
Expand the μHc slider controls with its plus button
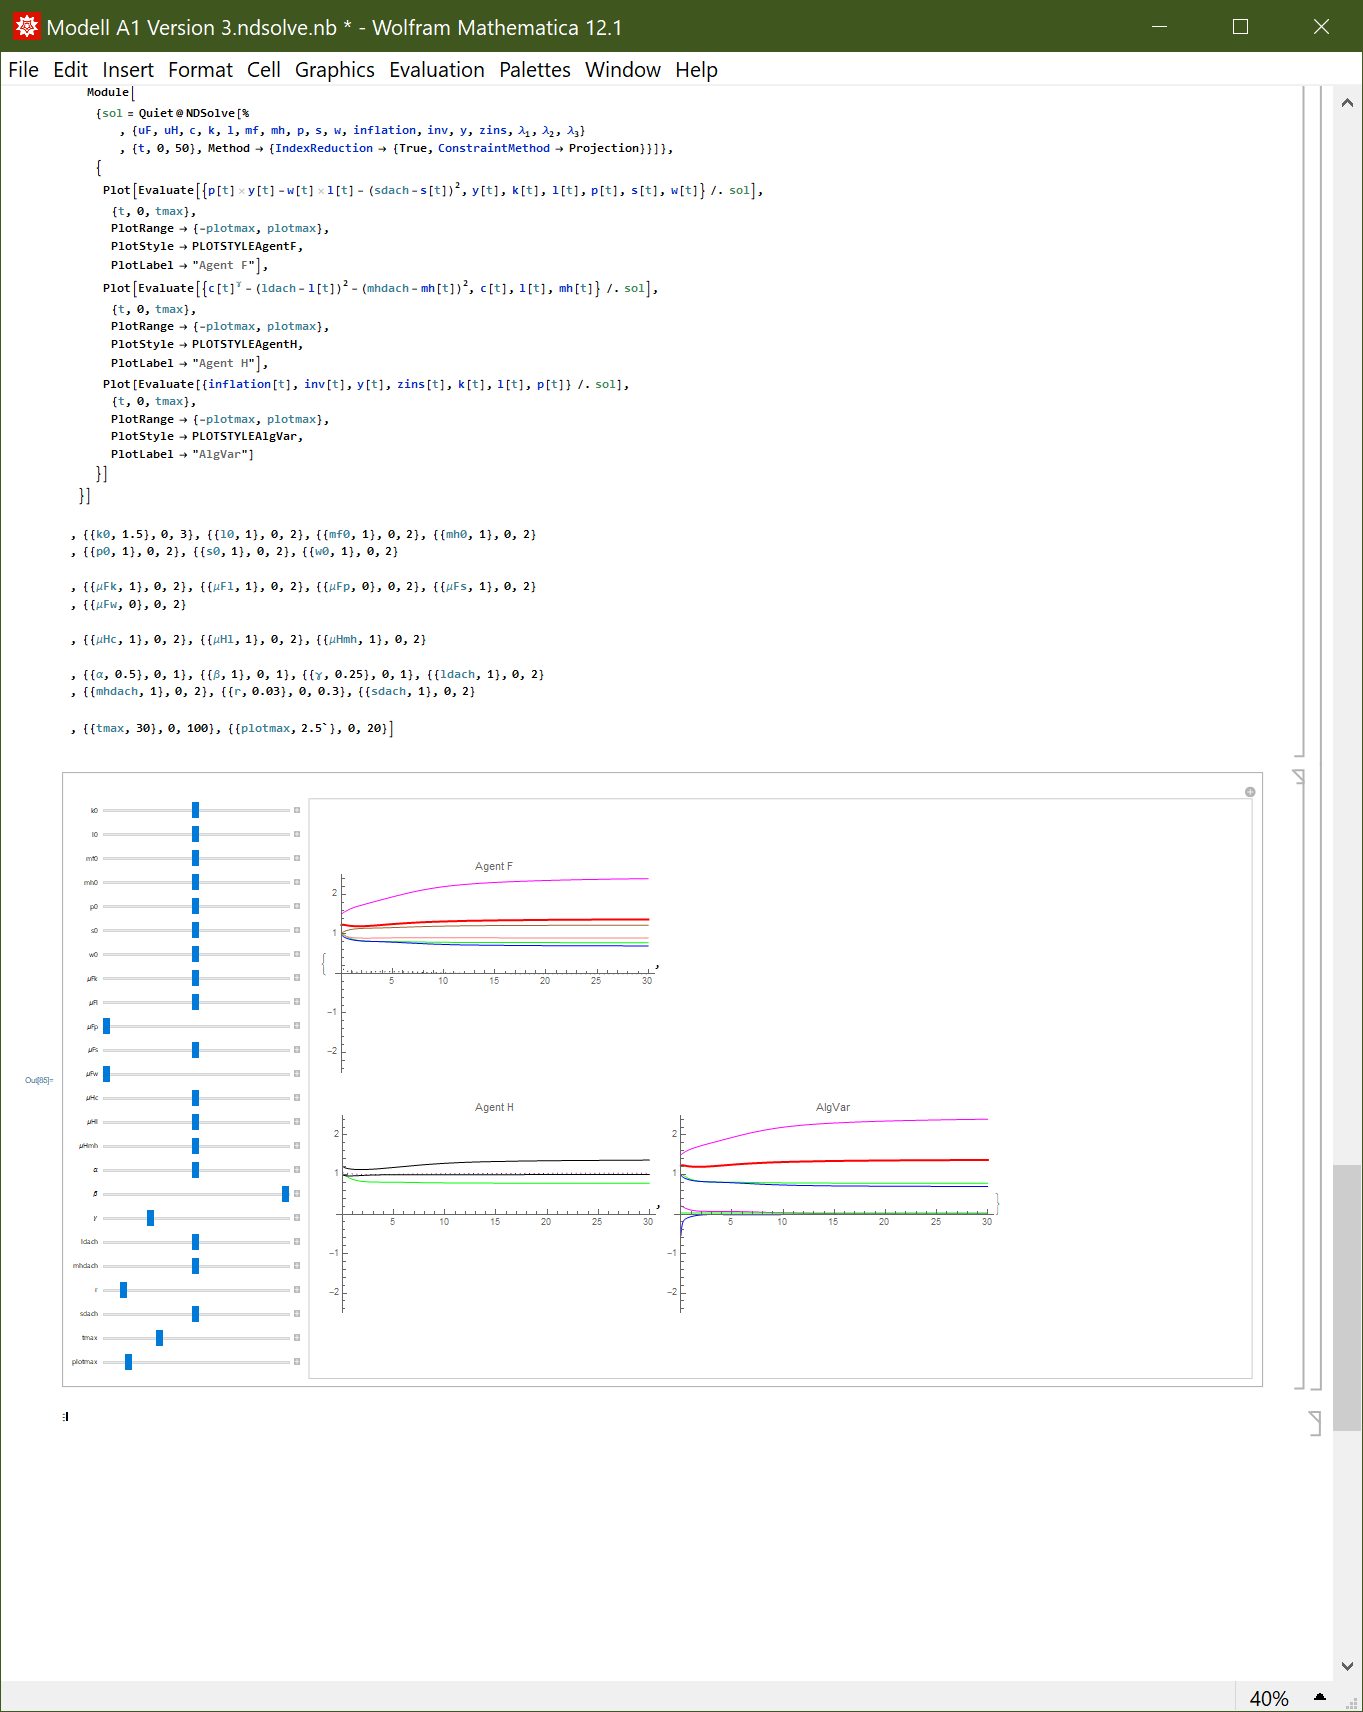tap(297, 1098)
